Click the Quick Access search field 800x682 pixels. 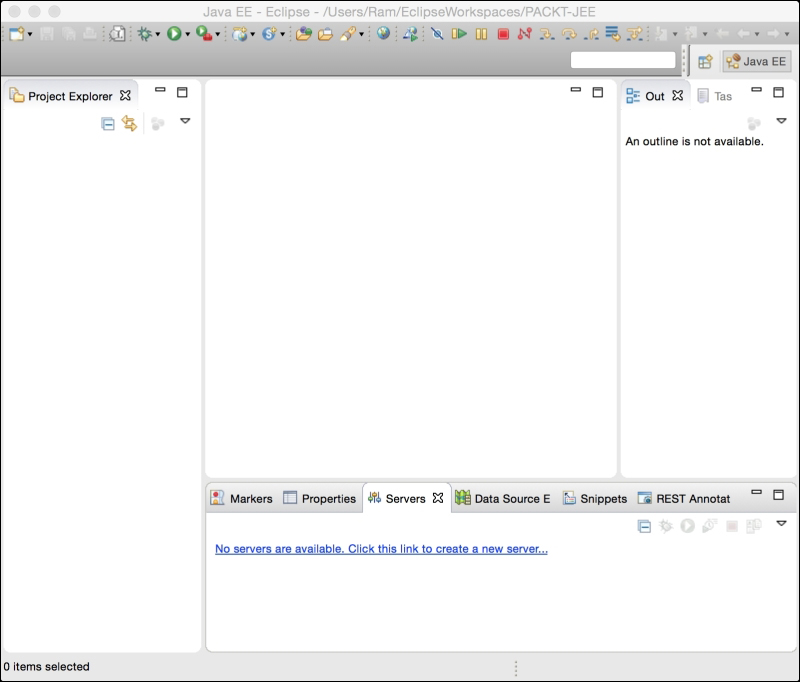click(623, 60)
